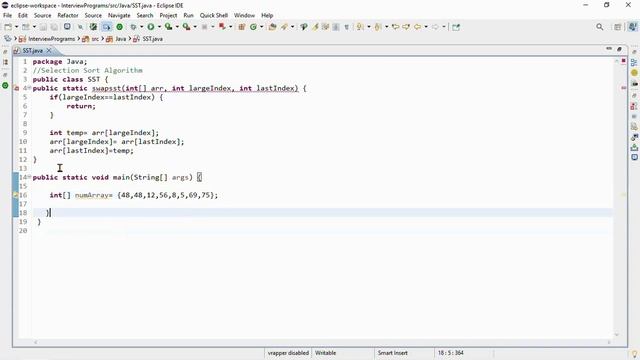640x360 pixels.
Task: Click the Pin Editor icon
Action: click(x=456, y=27)
